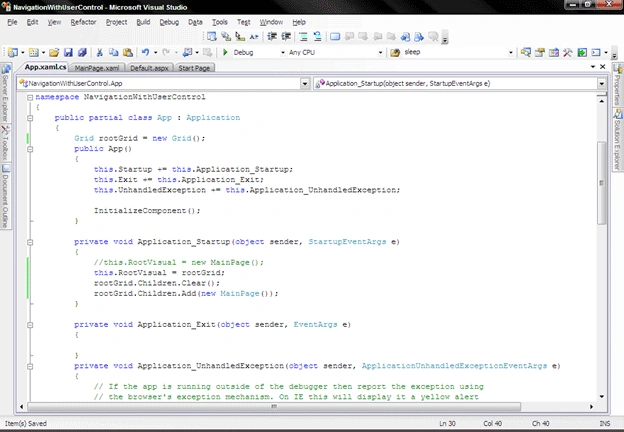The image size is (624, 432).
Task: Click Display Object Member List icon
Action: 212,37
